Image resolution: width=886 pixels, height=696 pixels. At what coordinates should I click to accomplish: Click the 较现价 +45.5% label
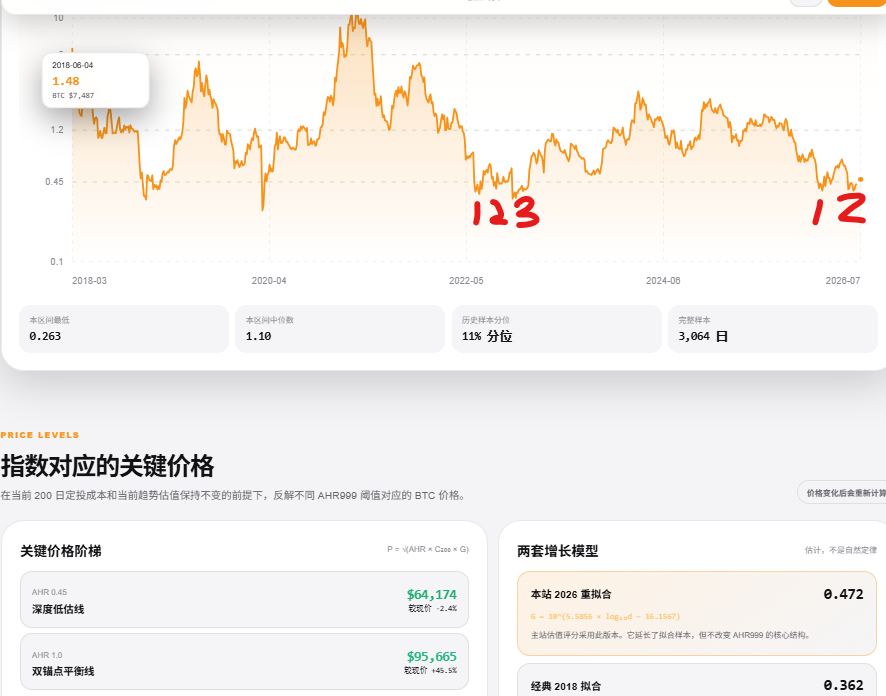tap(431, 671)
